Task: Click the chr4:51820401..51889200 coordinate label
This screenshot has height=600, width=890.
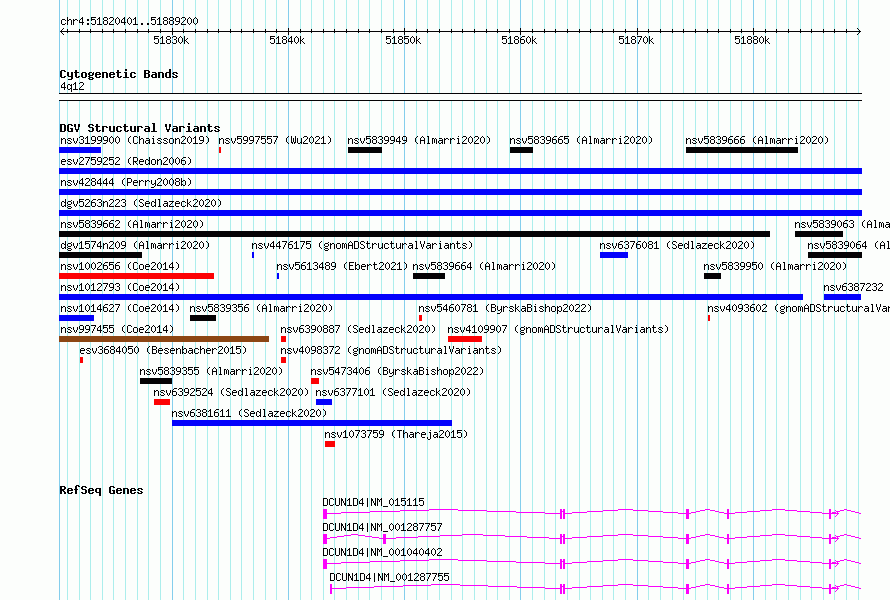Action: coord(129,22)
